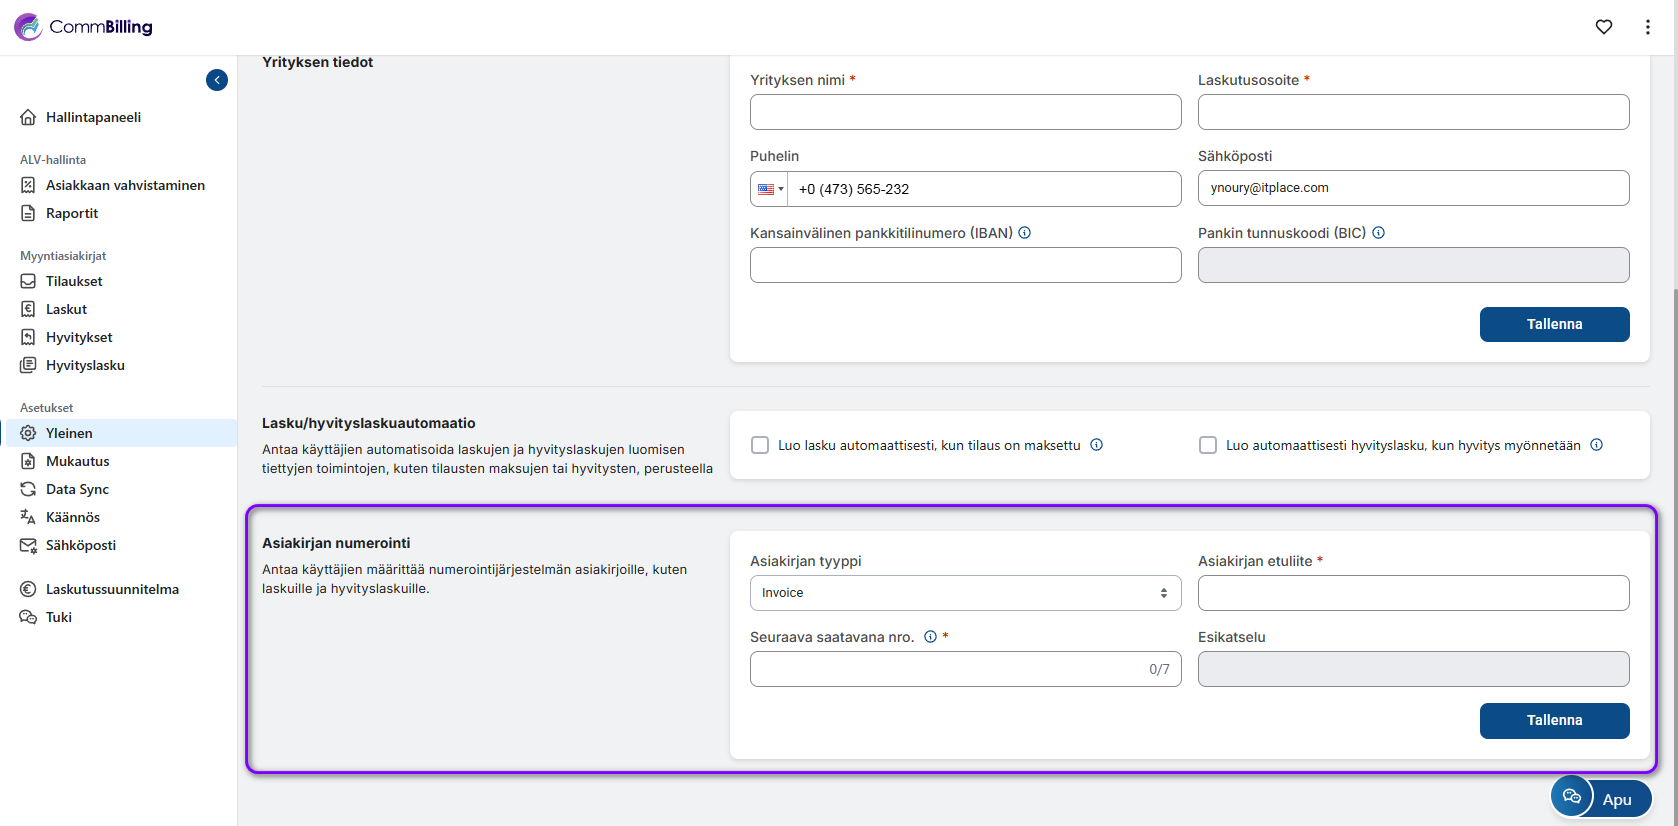Collapse the sidebar with the arrow button
The image size is (1678, 826).
pos(217,80)
